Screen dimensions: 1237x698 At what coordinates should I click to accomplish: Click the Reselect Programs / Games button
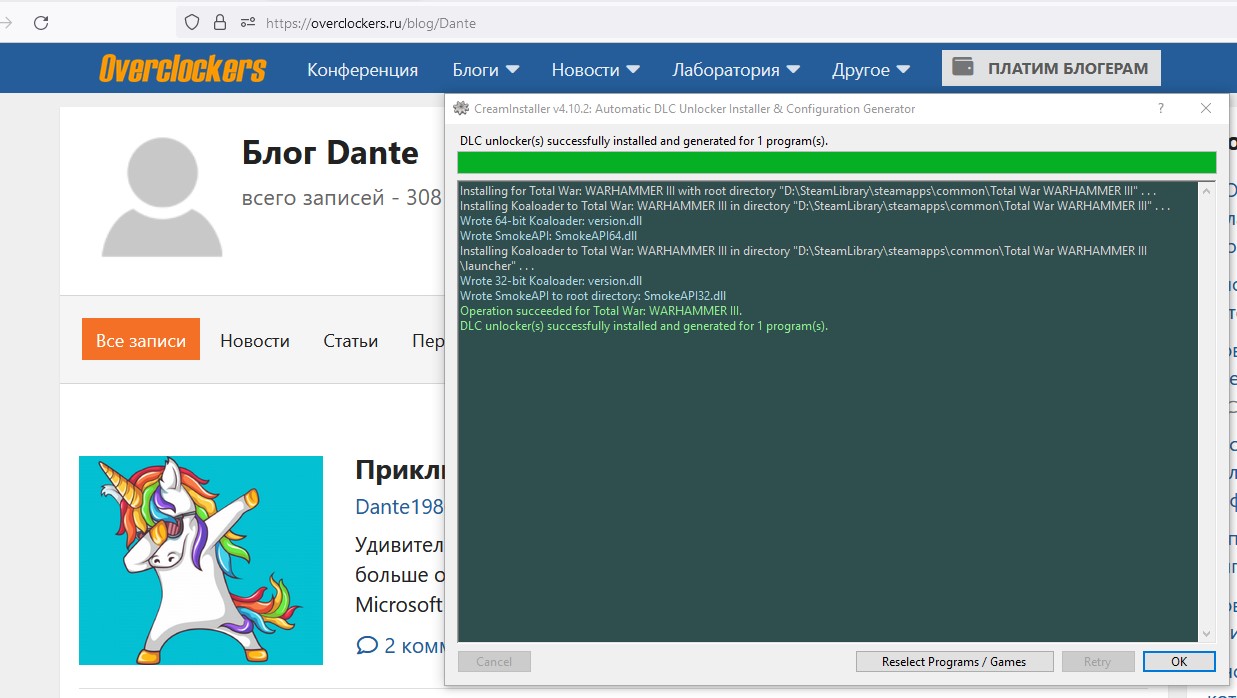point(954,662)
